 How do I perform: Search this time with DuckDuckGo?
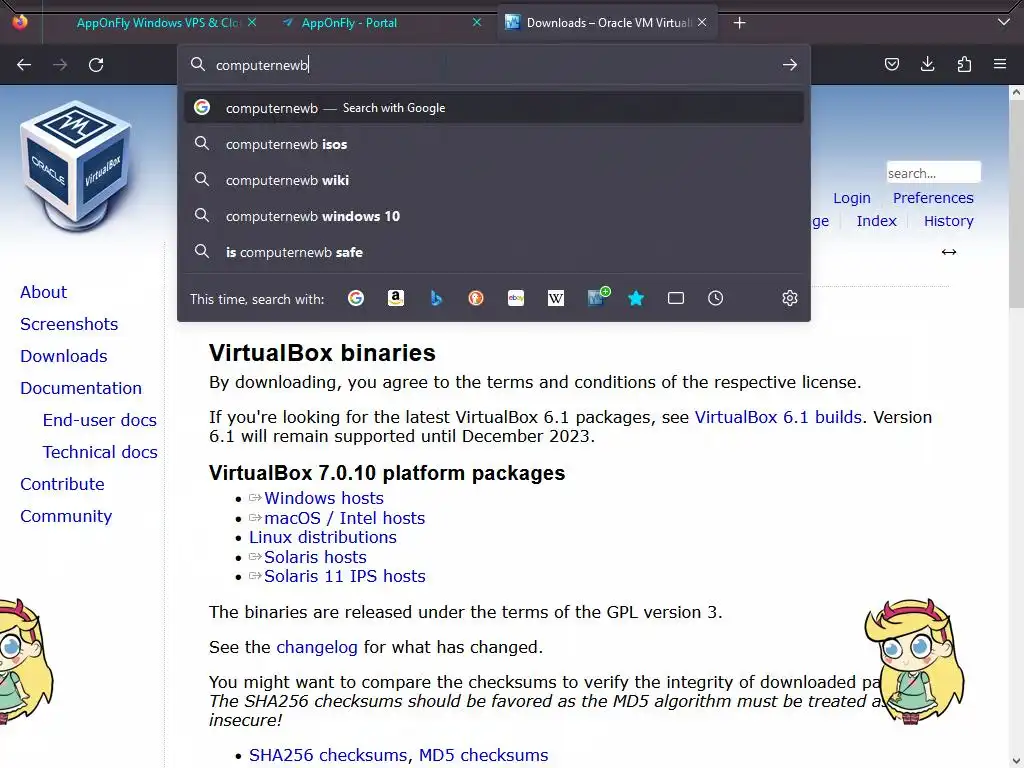[476, 298]
